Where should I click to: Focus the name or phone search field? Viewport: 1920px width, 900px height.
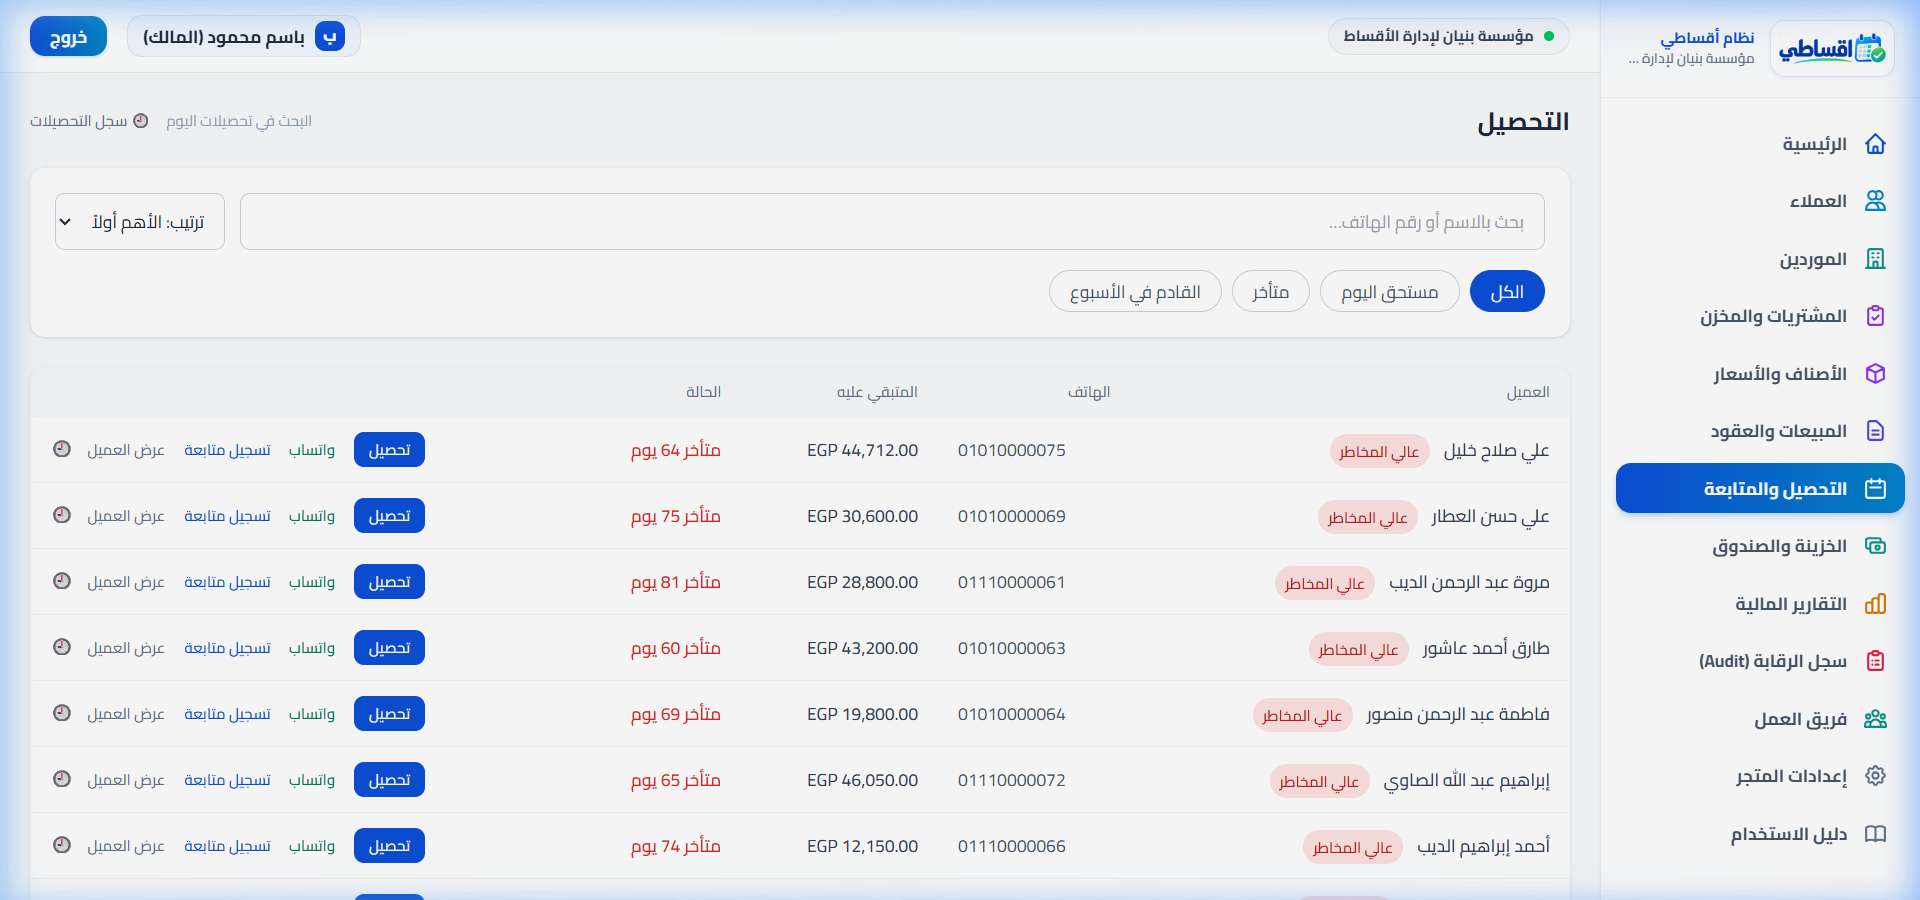pyautogui.click(x=892, y=222)
